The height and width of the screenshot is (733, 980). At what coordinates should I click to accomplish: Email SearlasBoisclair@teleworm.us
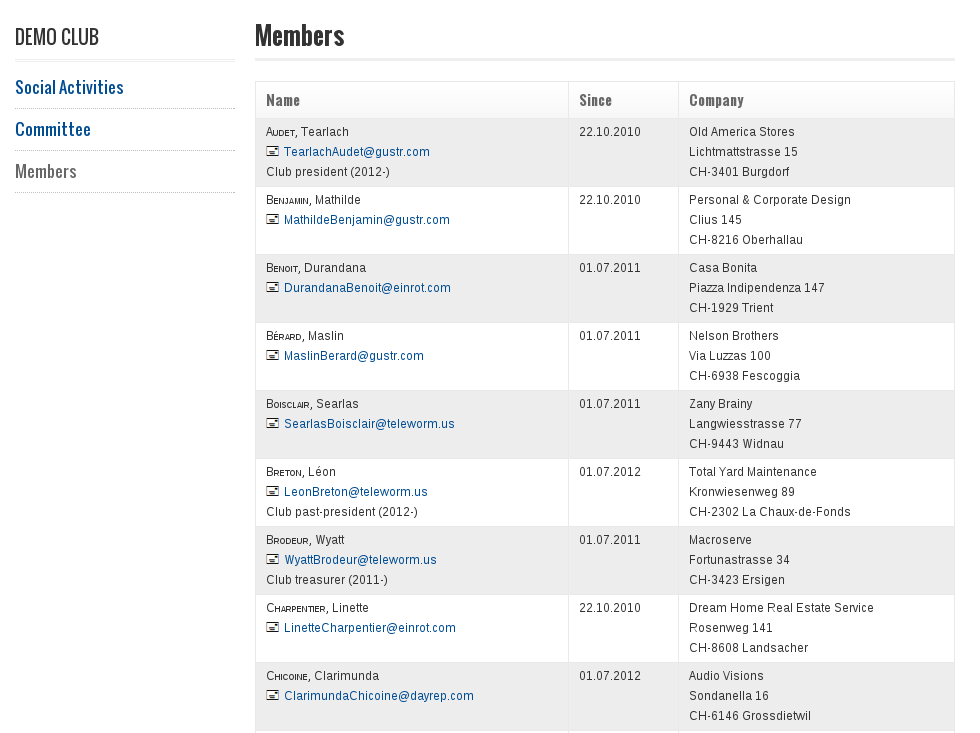coord(369,424)
